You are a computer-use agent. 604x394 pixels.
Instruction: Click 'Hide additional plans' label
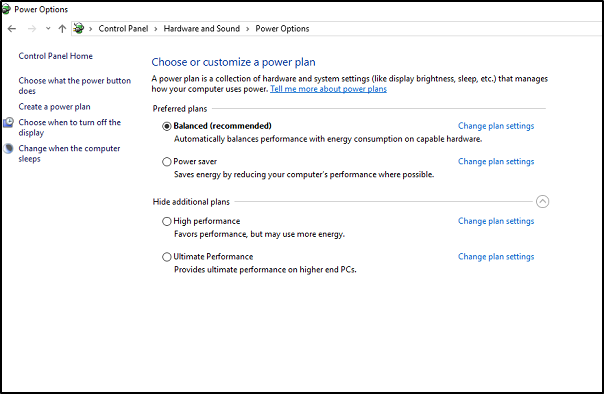click(x=191, y=202)
